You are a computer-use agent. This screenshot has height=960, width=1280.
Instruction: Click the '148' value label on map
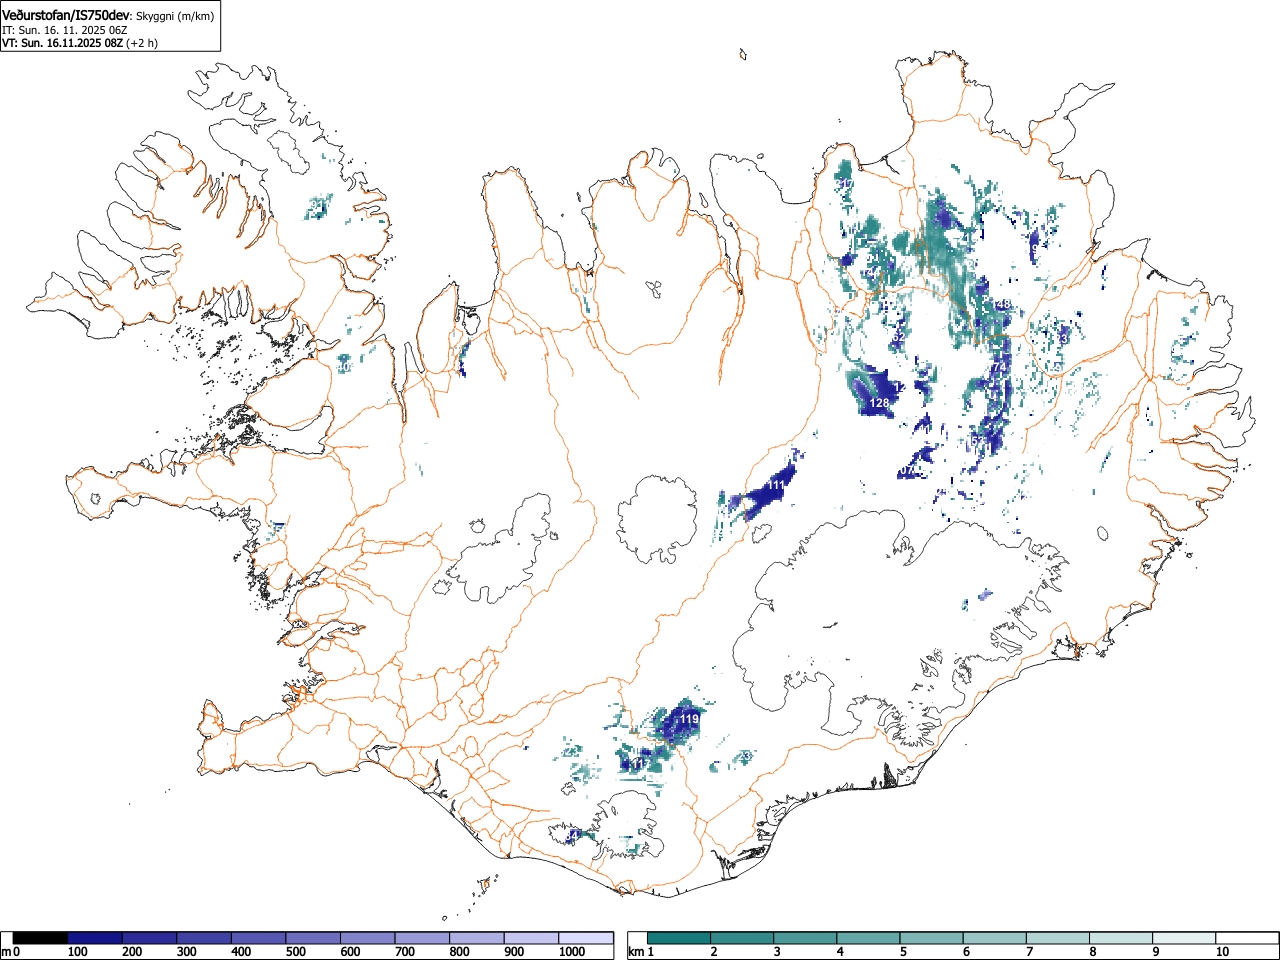(1003, 305)
